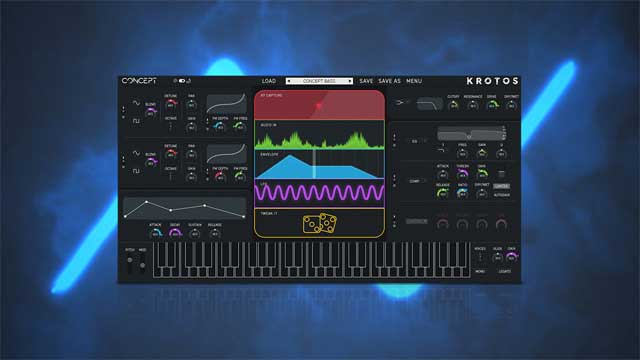Open the Concept Bass preset dropdown
The height and width of the screenshot is (360, 640).
point(319,81)
